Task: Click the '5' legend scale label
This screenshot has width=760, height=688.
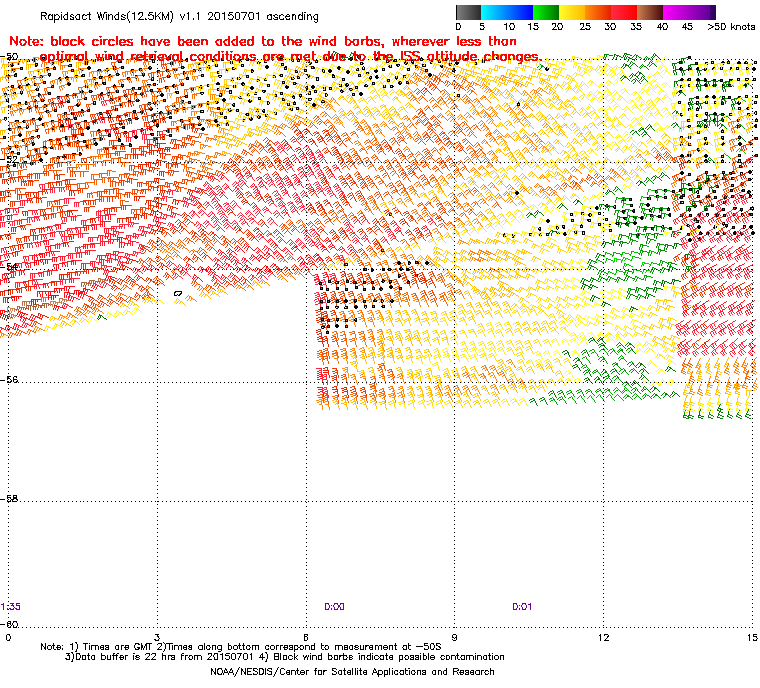Action: pyautogui.click(x=482, y=27)
